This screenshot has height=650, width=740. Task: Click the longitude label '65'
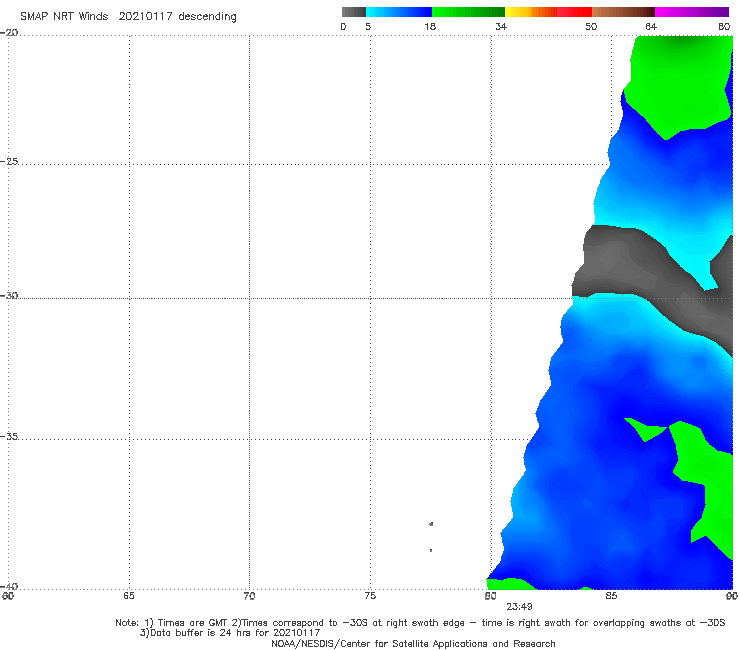(129, 596)
